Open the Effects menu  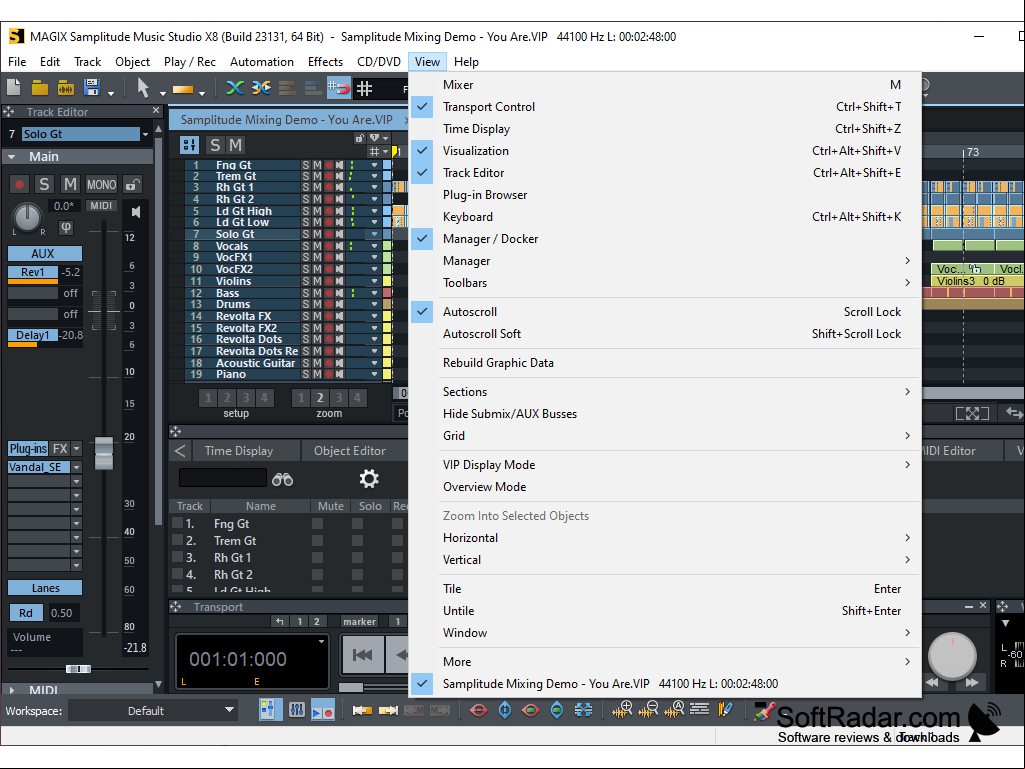click(x=325, y=61)
